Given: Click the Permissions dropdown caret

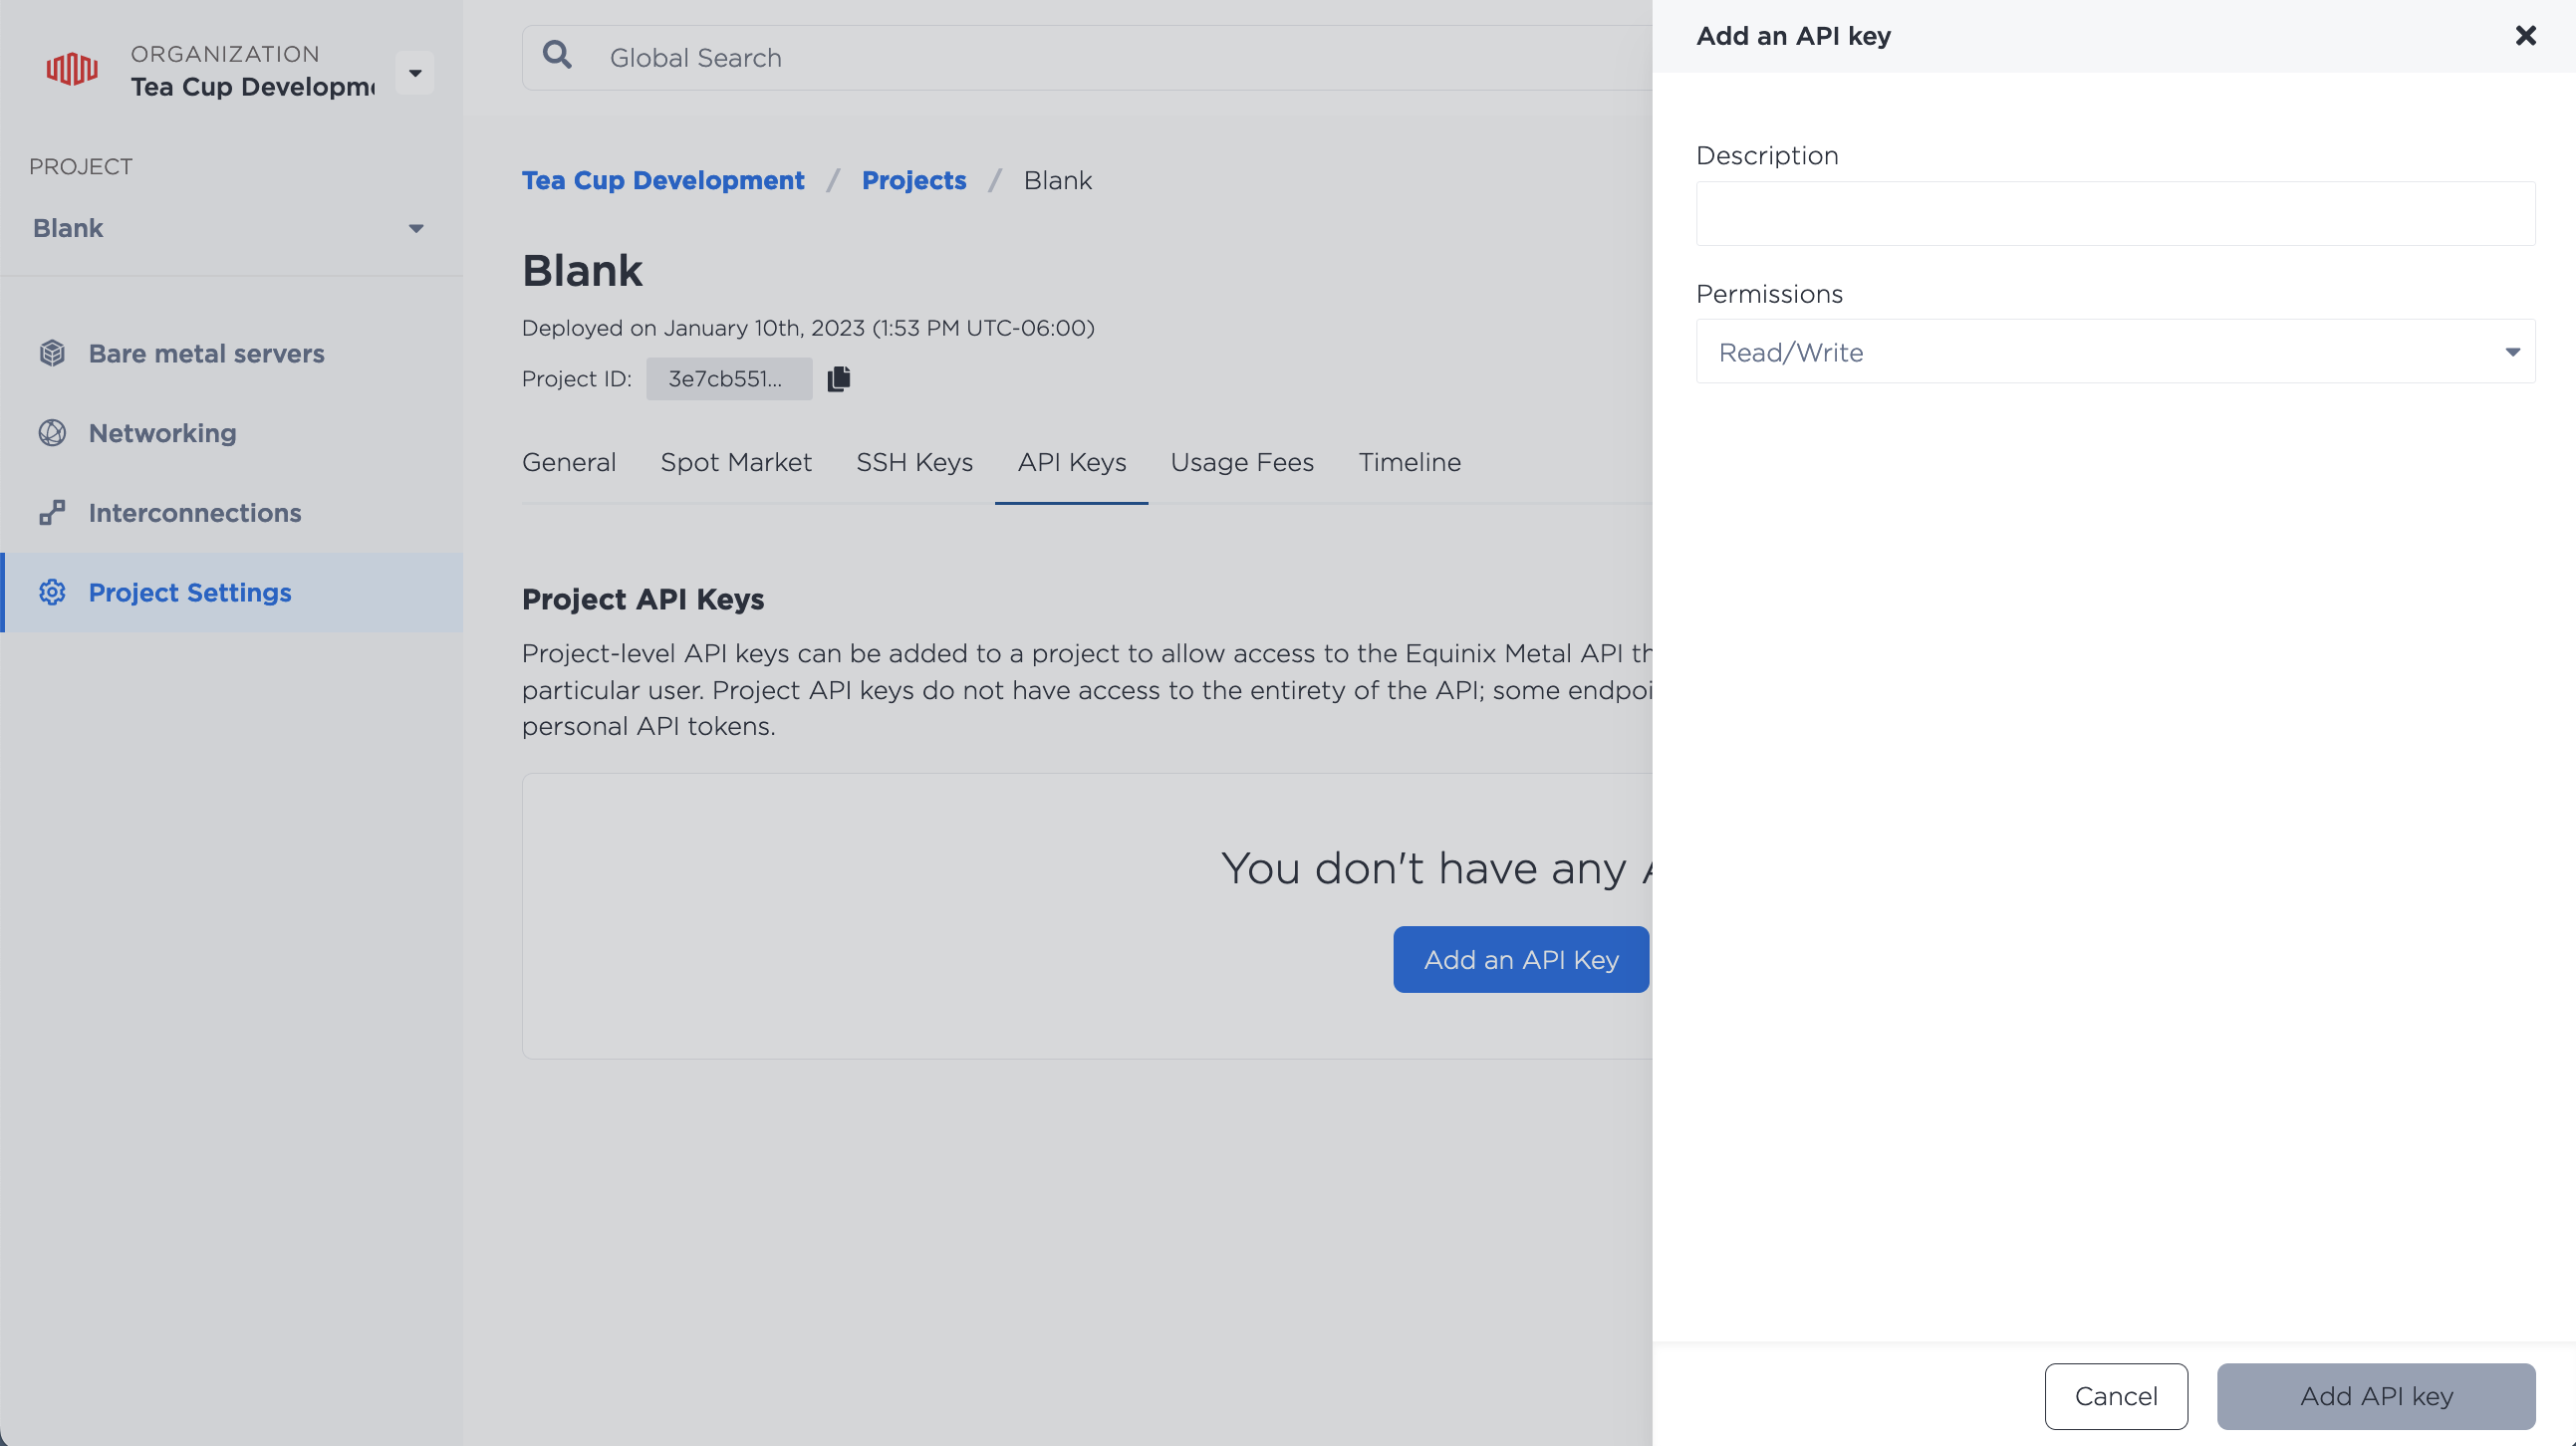Looking at the screenshot, I should coord(2512,352).
